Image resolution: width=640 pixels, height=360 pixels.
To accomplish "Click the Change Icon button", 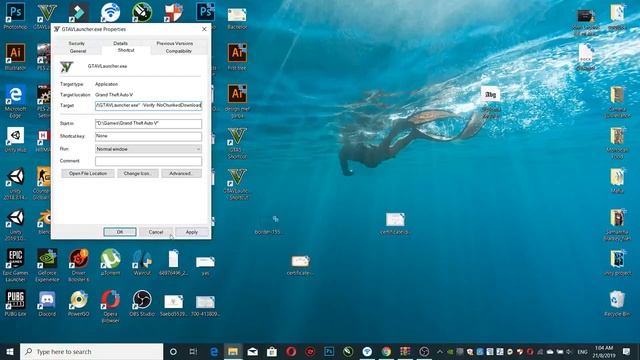I will [138, 173].
